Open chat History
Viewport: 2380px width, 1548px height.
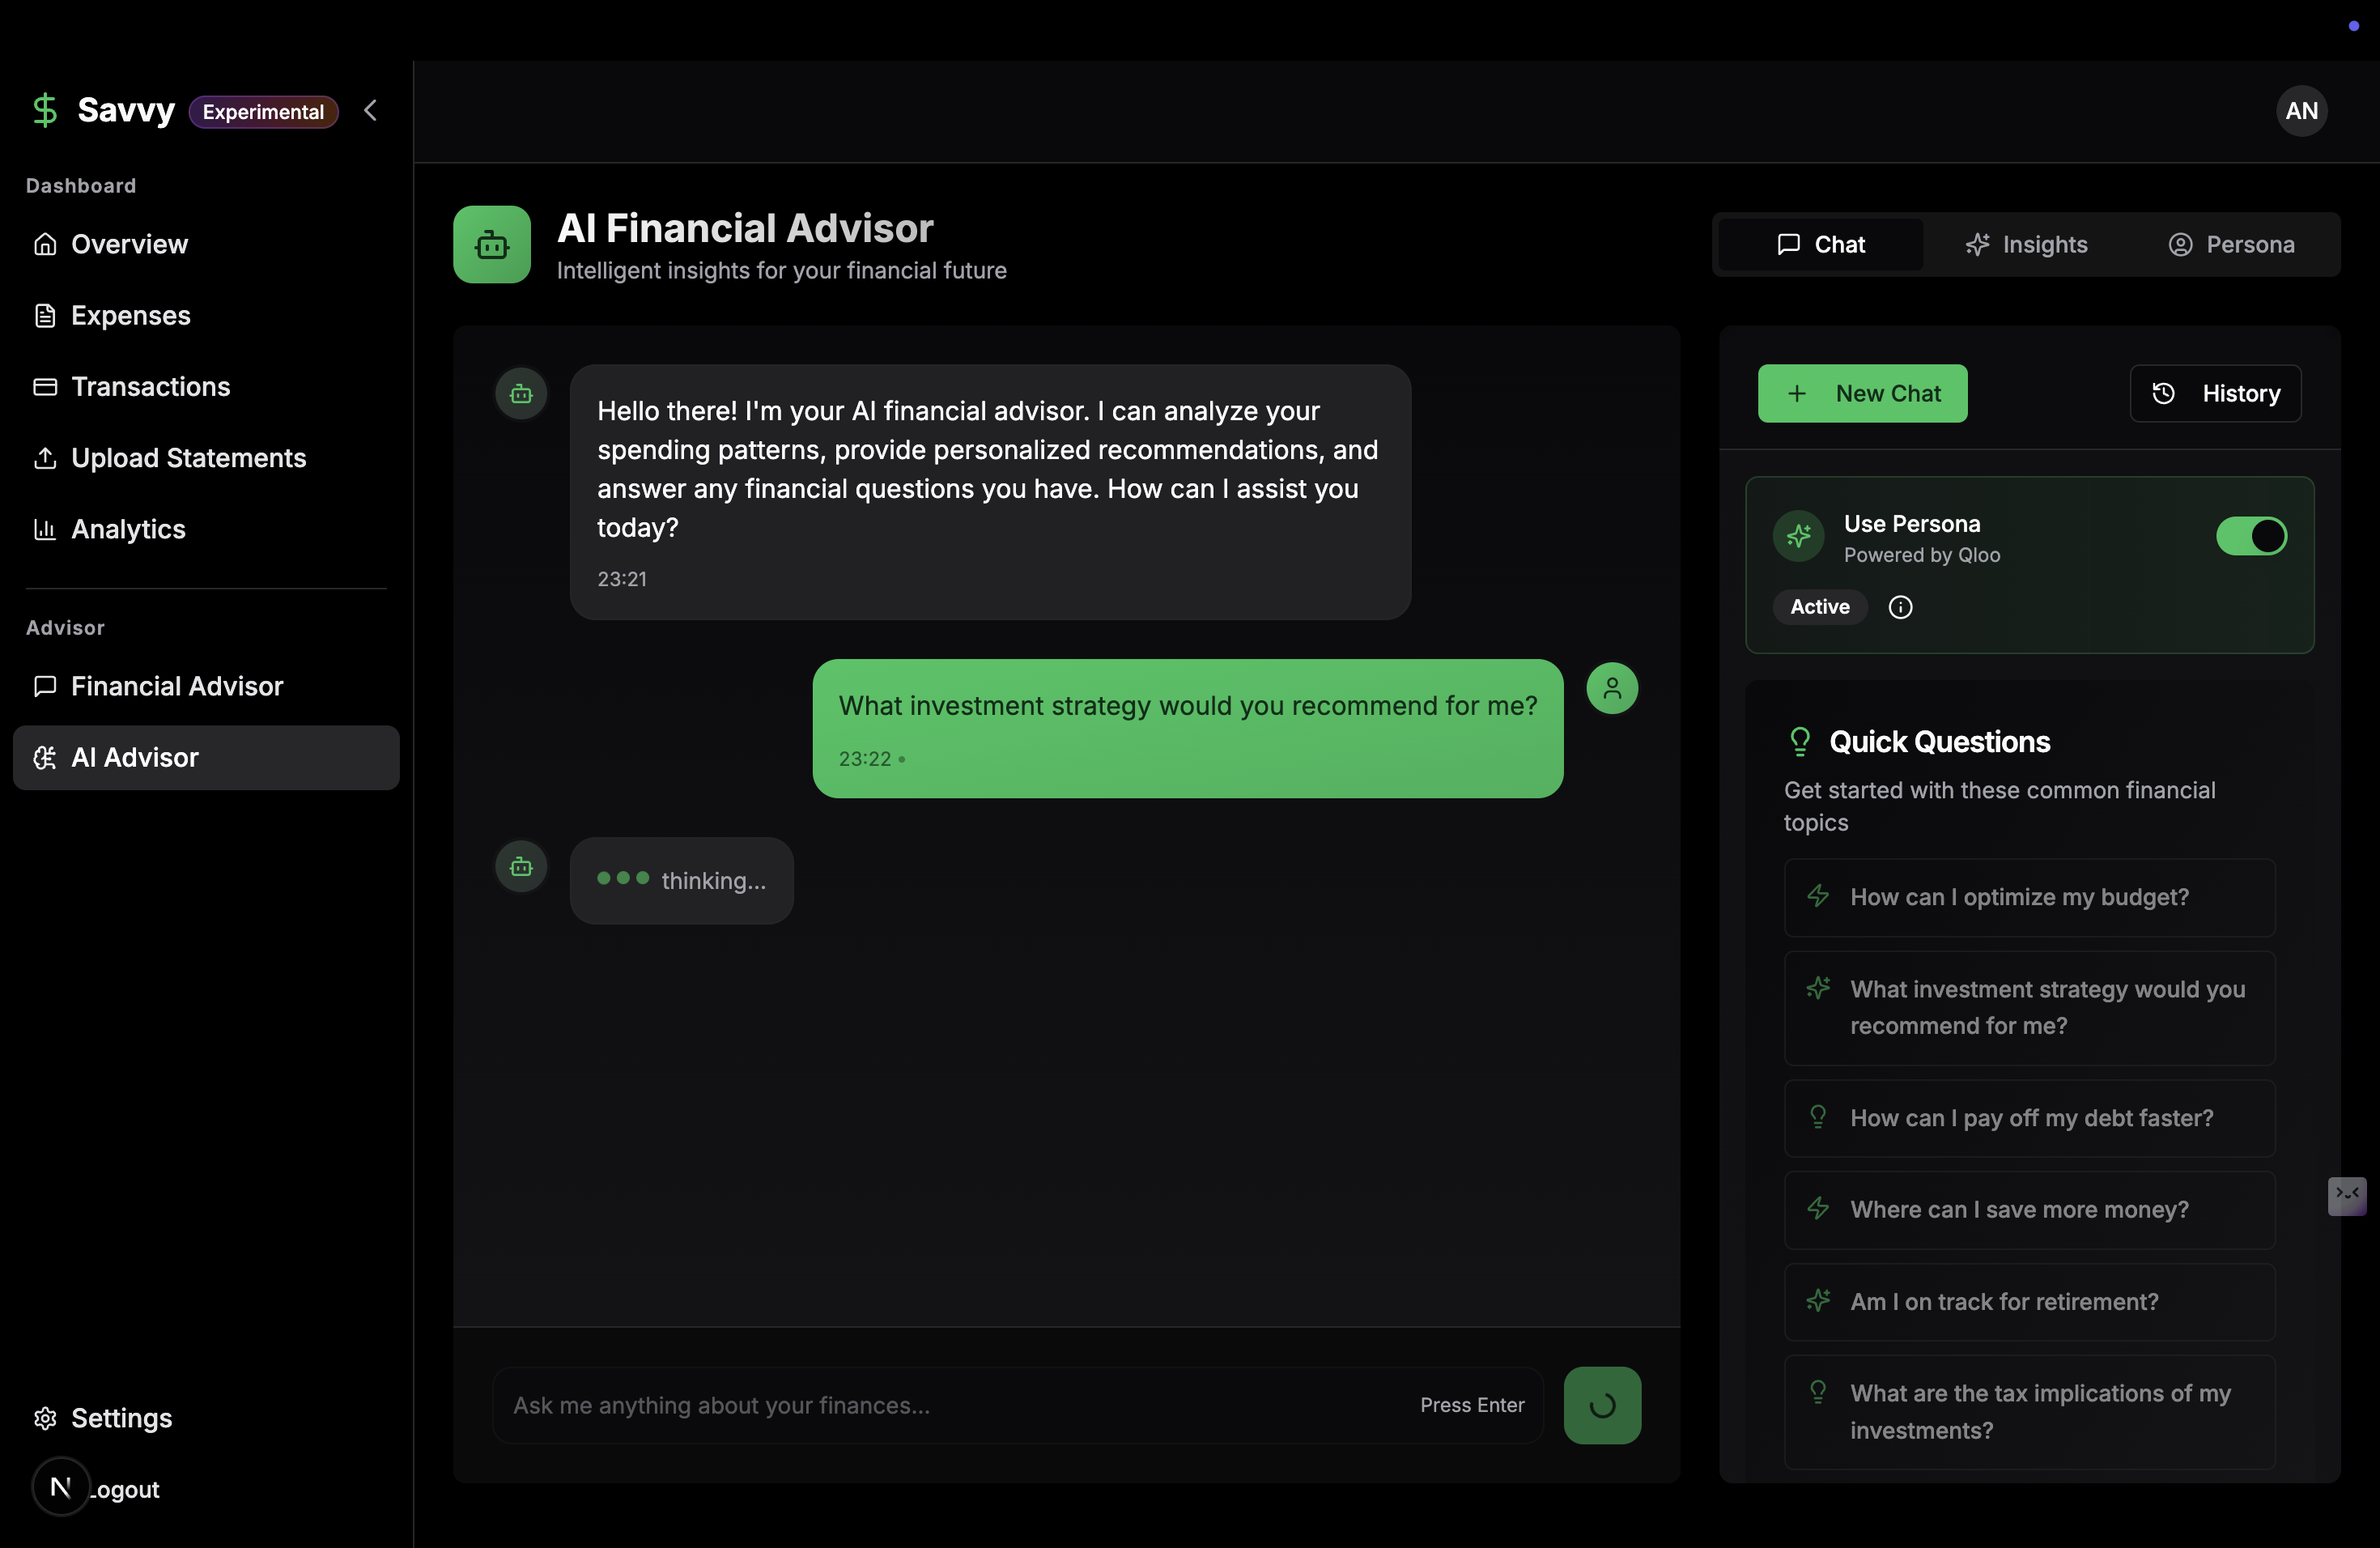pos(2215,393)
